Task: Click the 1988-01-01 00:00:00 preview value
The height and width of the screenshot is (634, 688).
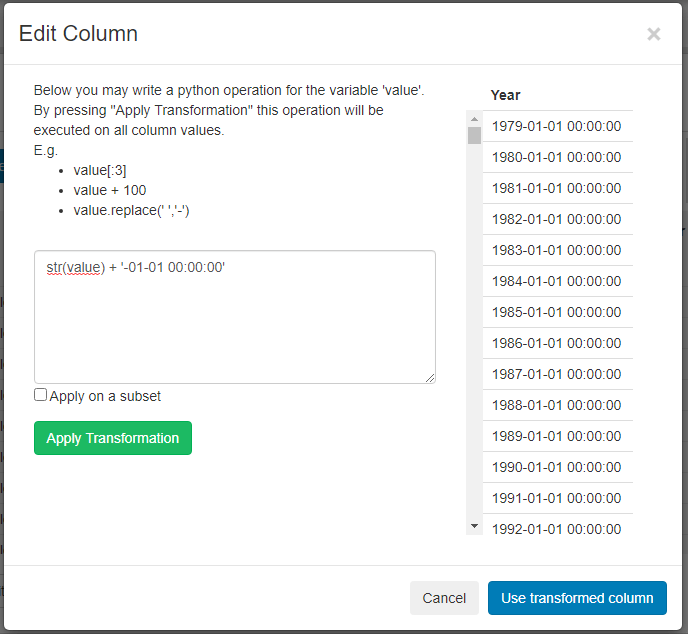Action: pos(556,405)
